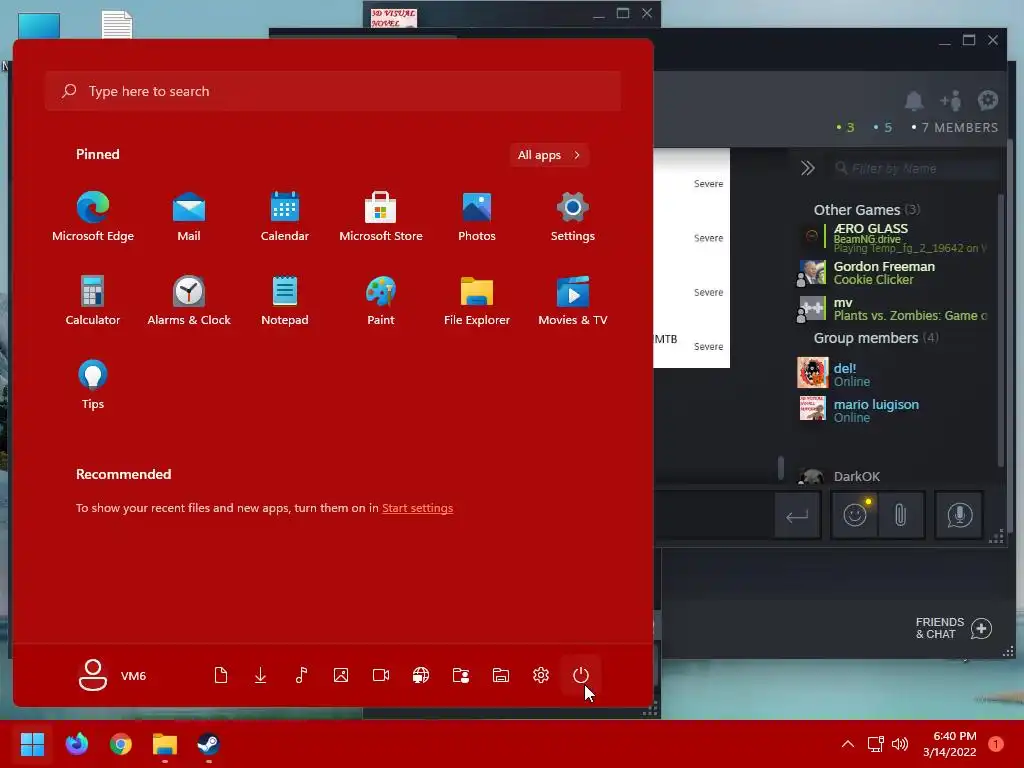Launch the Mail app

pos(189,217)
